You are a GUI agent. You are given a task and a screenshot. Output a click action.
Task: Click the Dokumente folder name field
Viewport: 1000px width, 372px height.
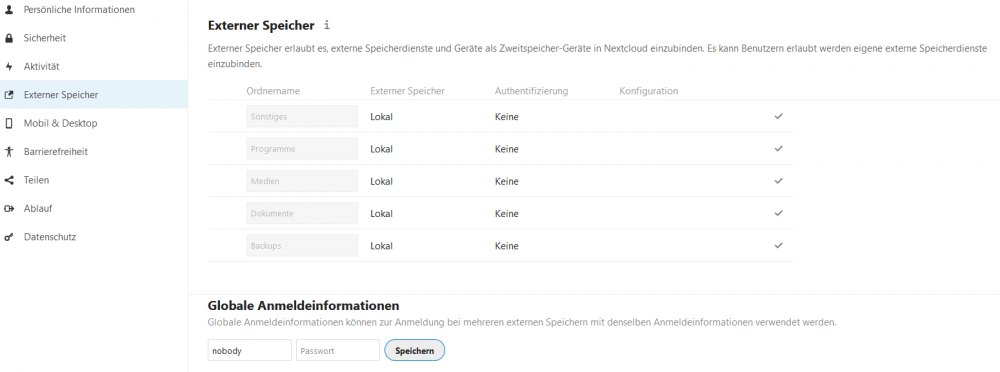(302, 213)
